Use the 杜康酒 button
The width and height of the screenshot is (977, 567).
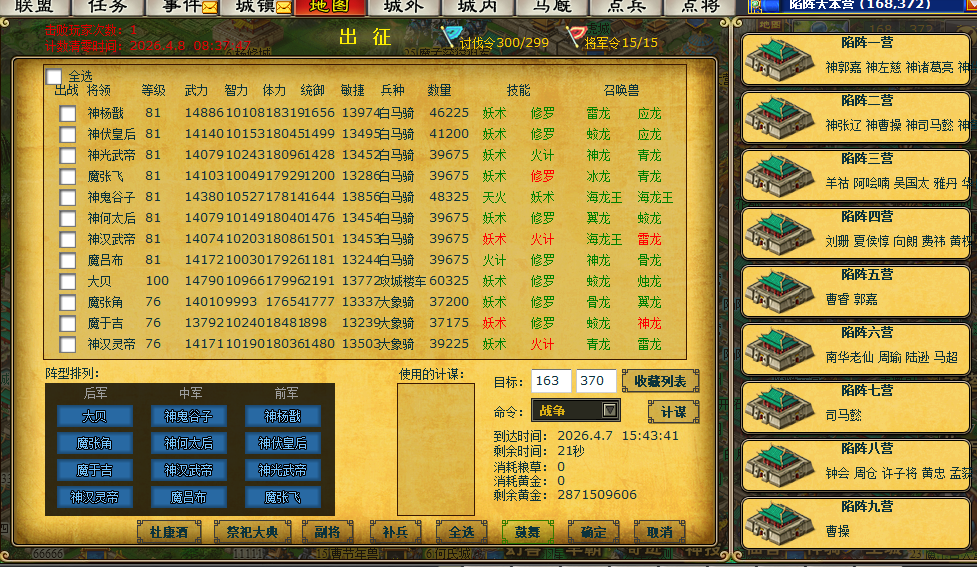click(169, 532)
